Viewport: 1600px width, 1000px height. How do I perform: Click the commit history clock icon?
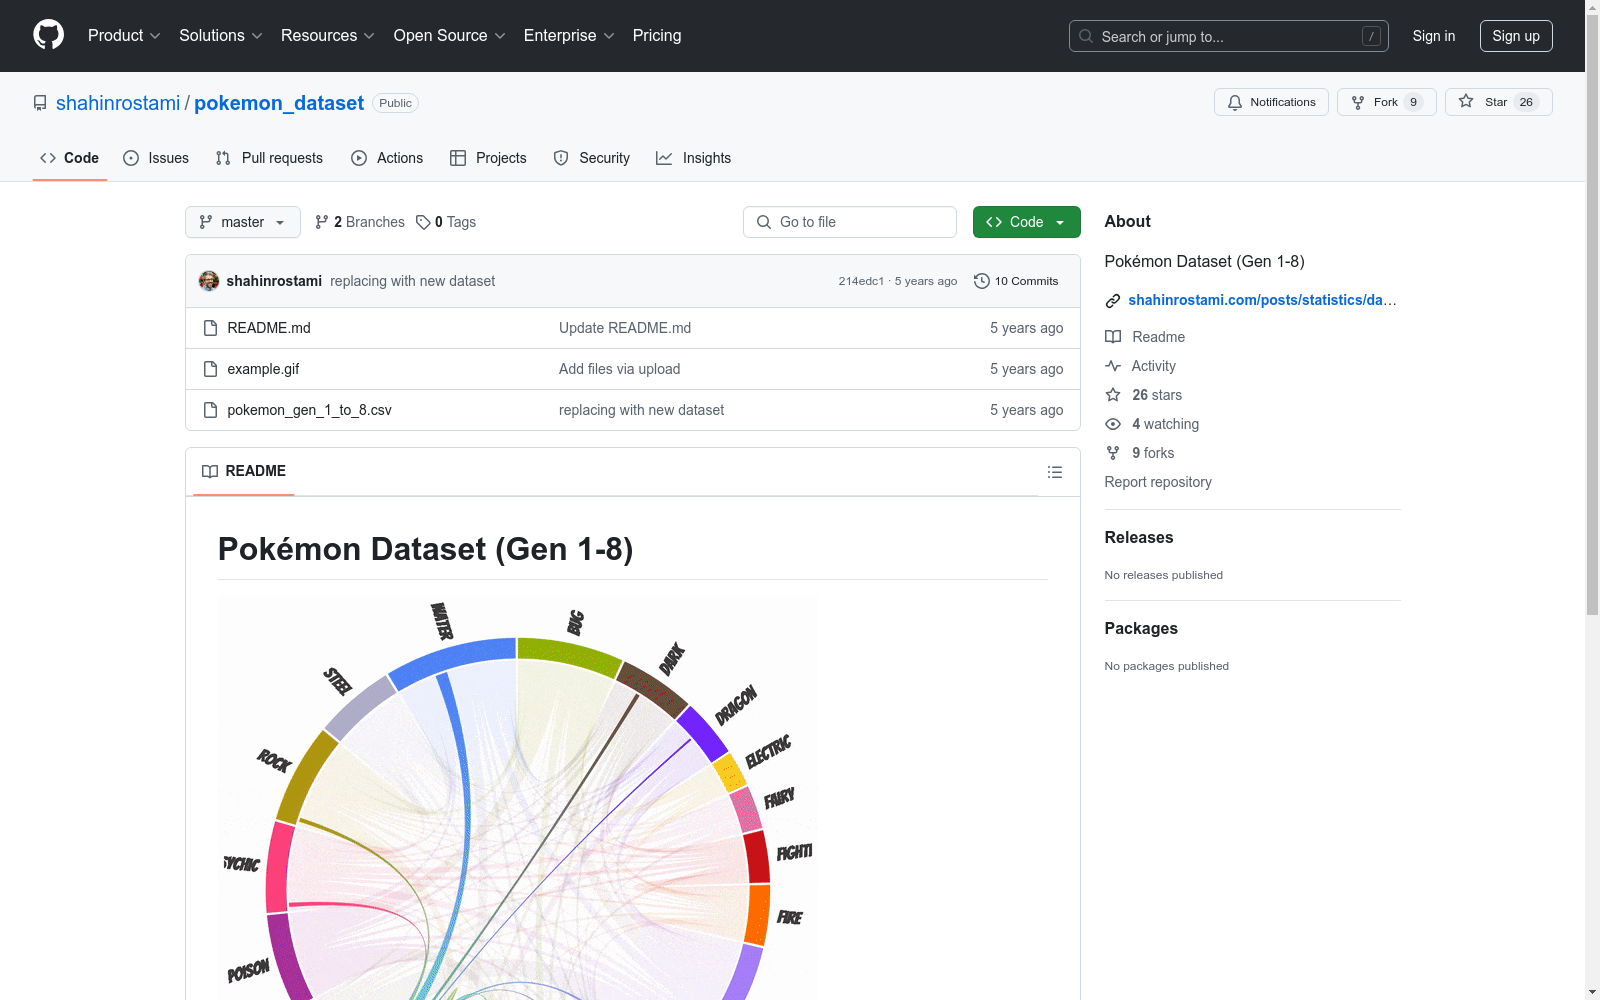point(982,281)
